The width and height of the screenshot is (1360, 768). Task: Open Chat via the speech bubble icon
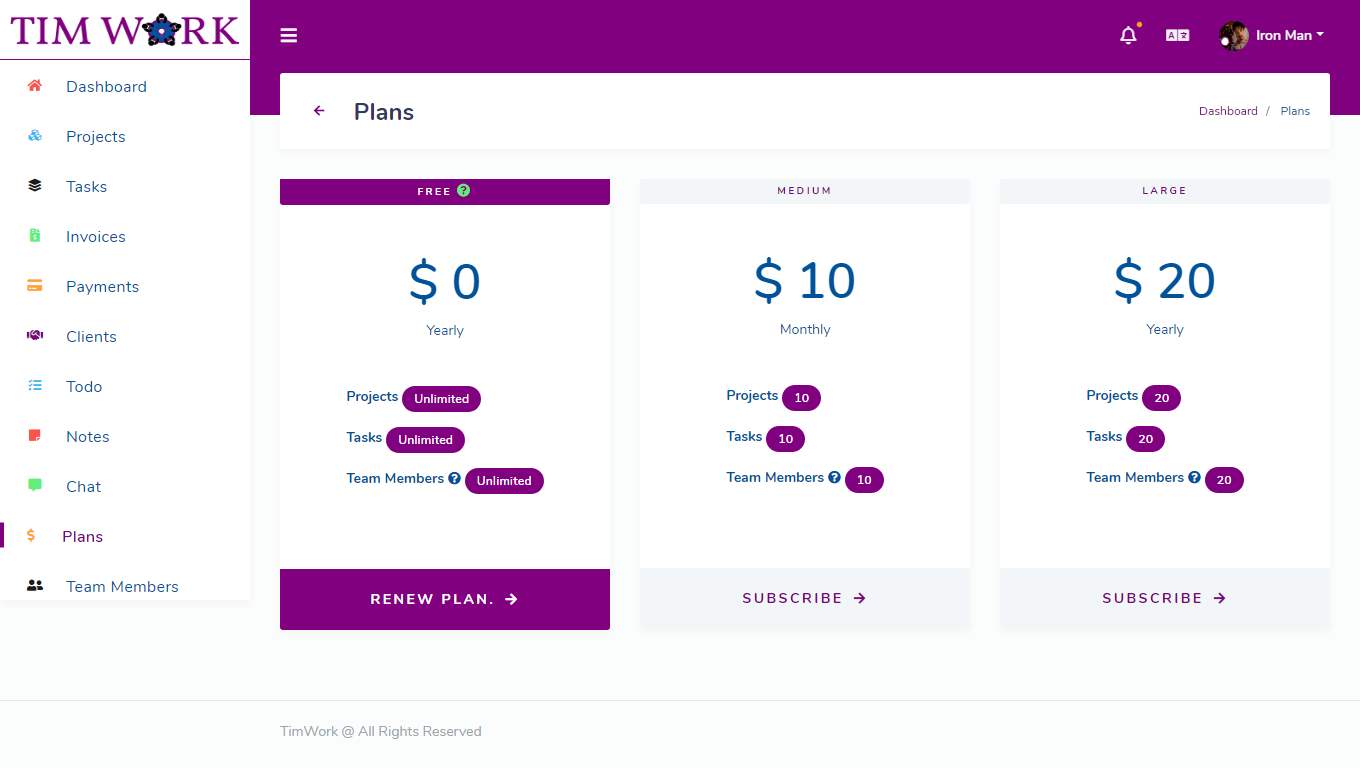(33, 486)
